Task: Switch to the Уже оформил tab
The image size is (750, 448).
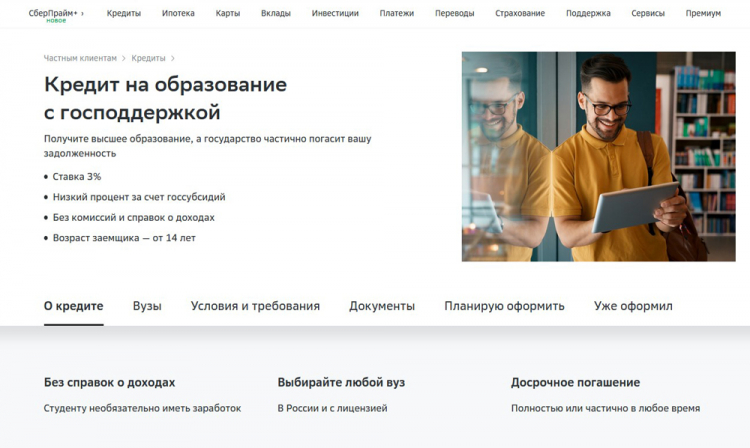Action: click(x=633, y=306)
